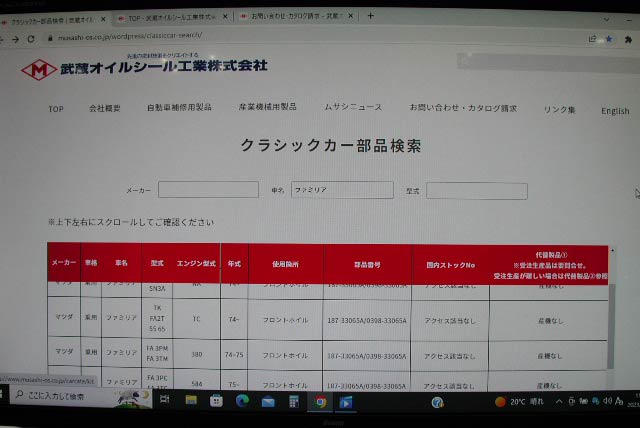Bookmark this page with the star icon
The width and height of the screenshot is (640, 428).
(609, 39)
